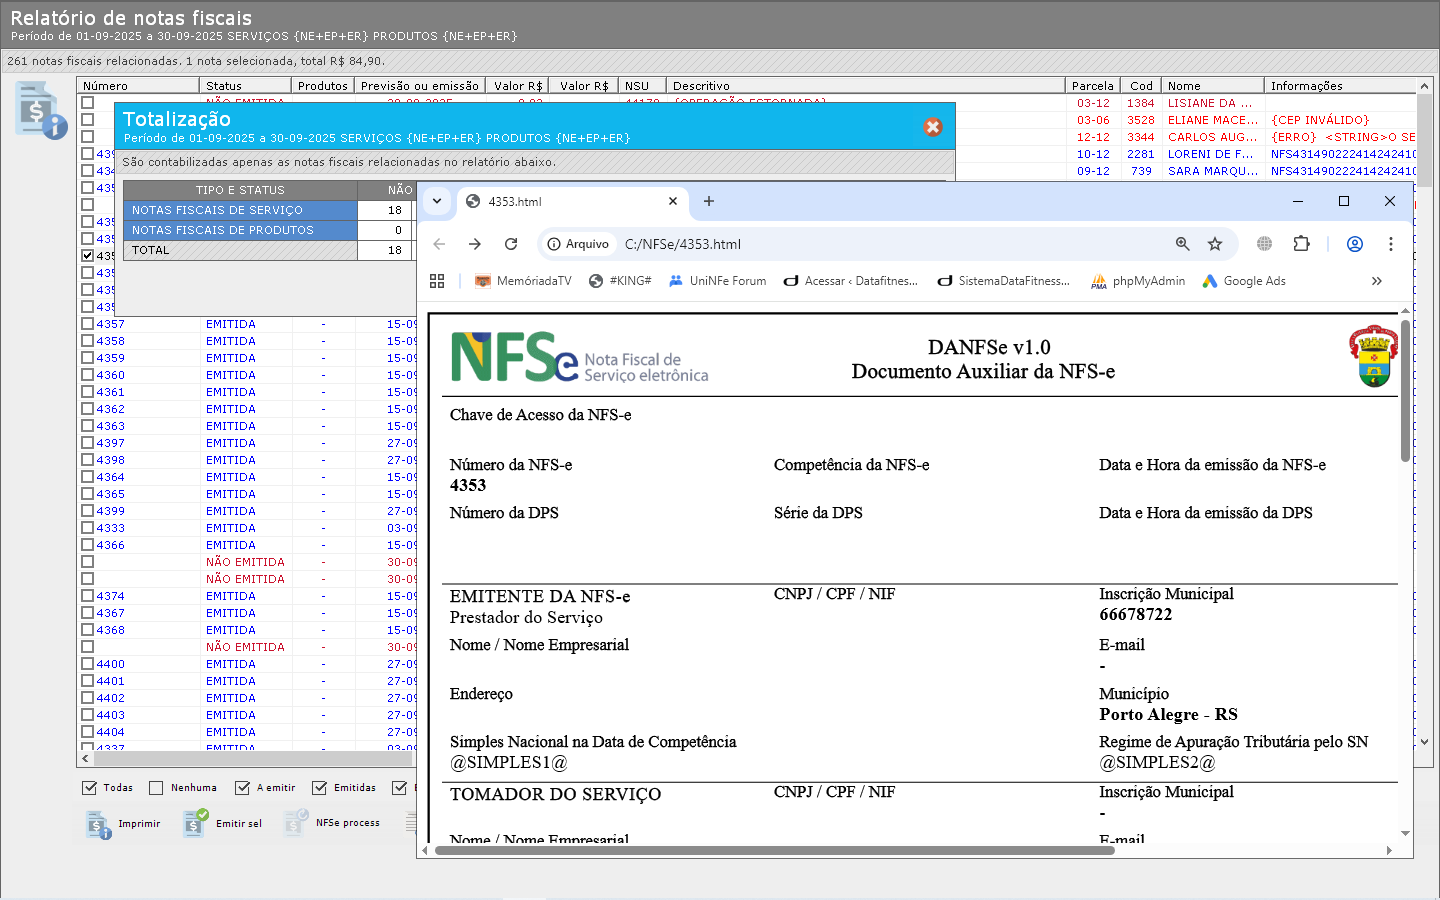Open the apps grid in bookmarks bar
1440x900 pixels.
coord(437,281)
